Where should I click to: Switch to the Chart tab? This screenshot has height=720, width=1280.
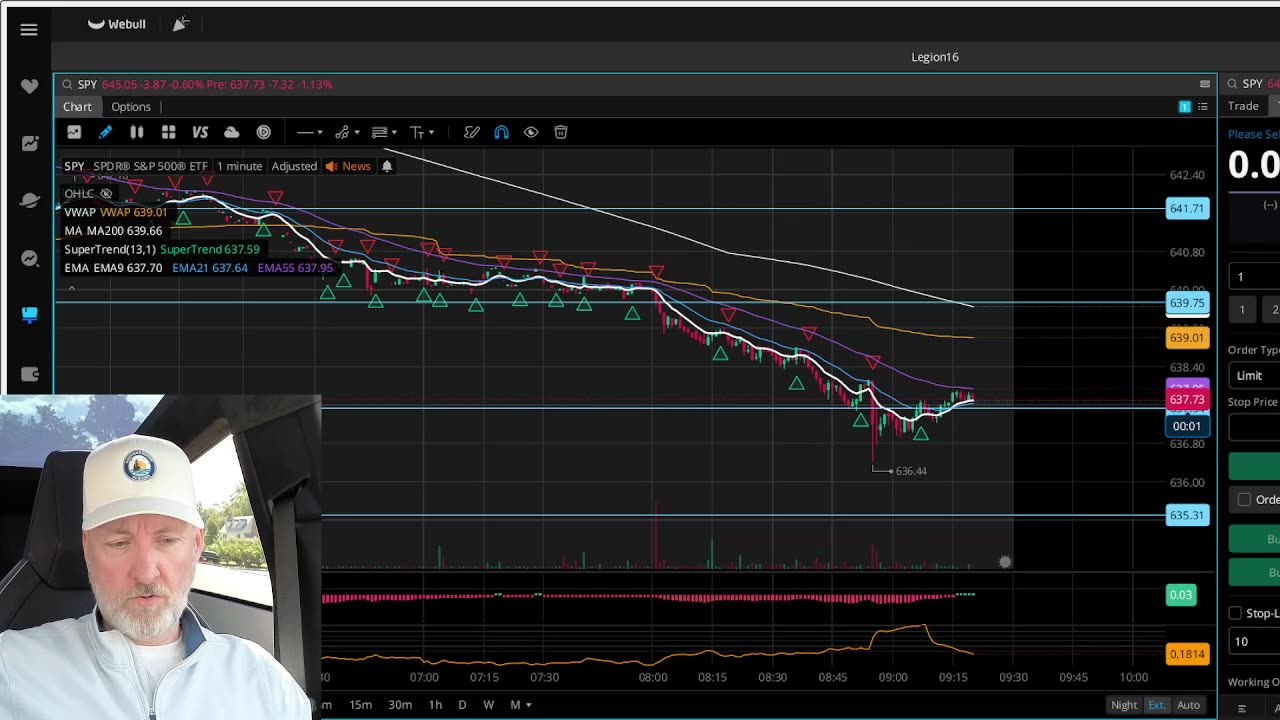point(77,107)
